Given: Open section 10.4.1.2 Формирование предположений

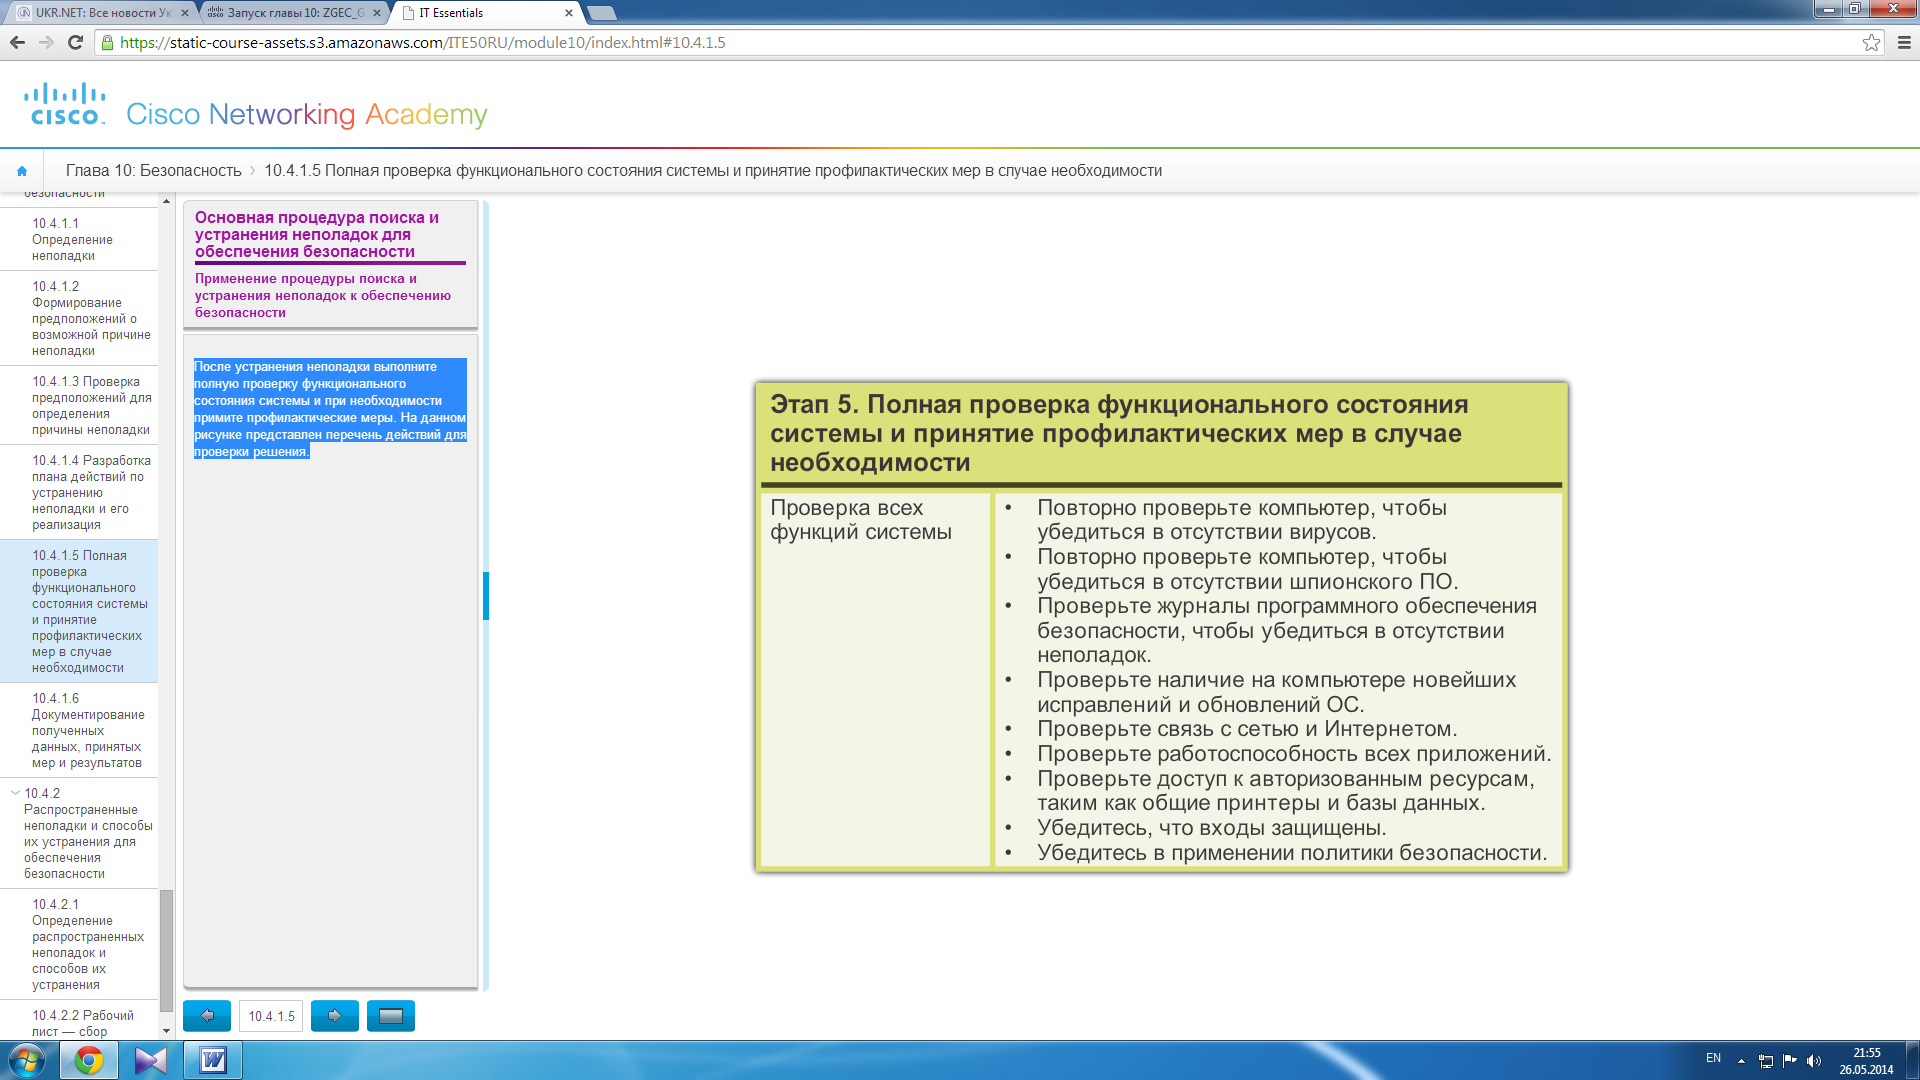Looking at the screenshot, I should (79, 318).
